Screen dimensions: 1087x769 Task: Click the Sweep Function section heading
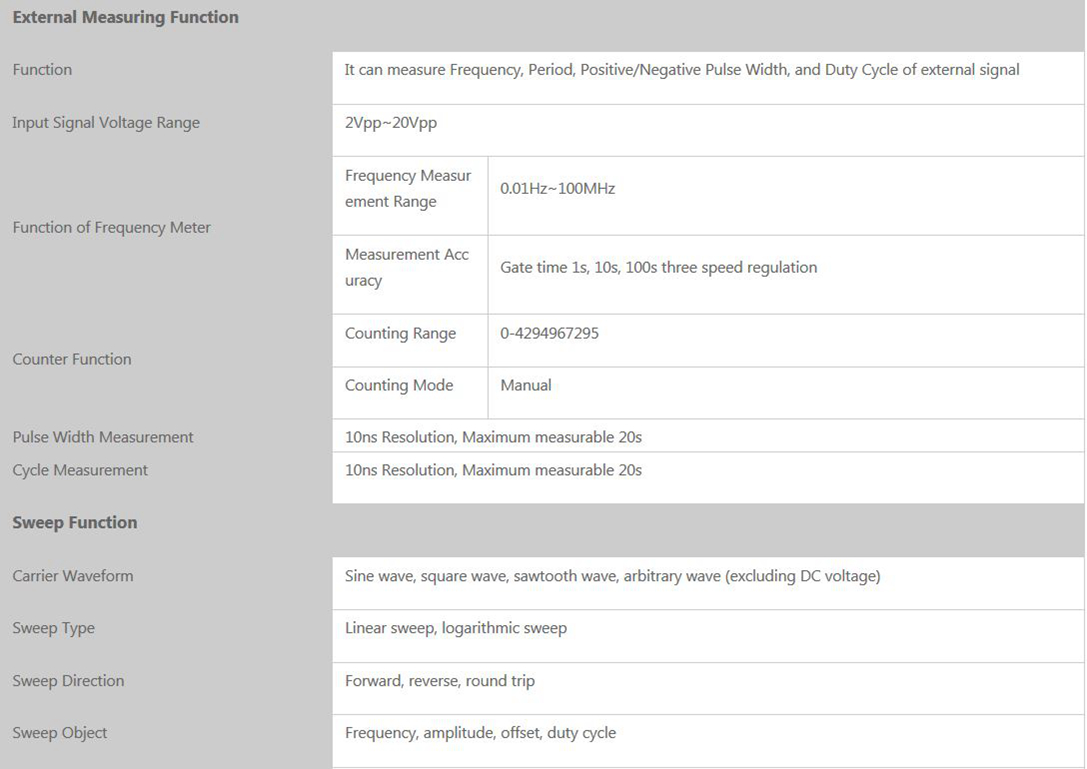(x=75, y=523)
